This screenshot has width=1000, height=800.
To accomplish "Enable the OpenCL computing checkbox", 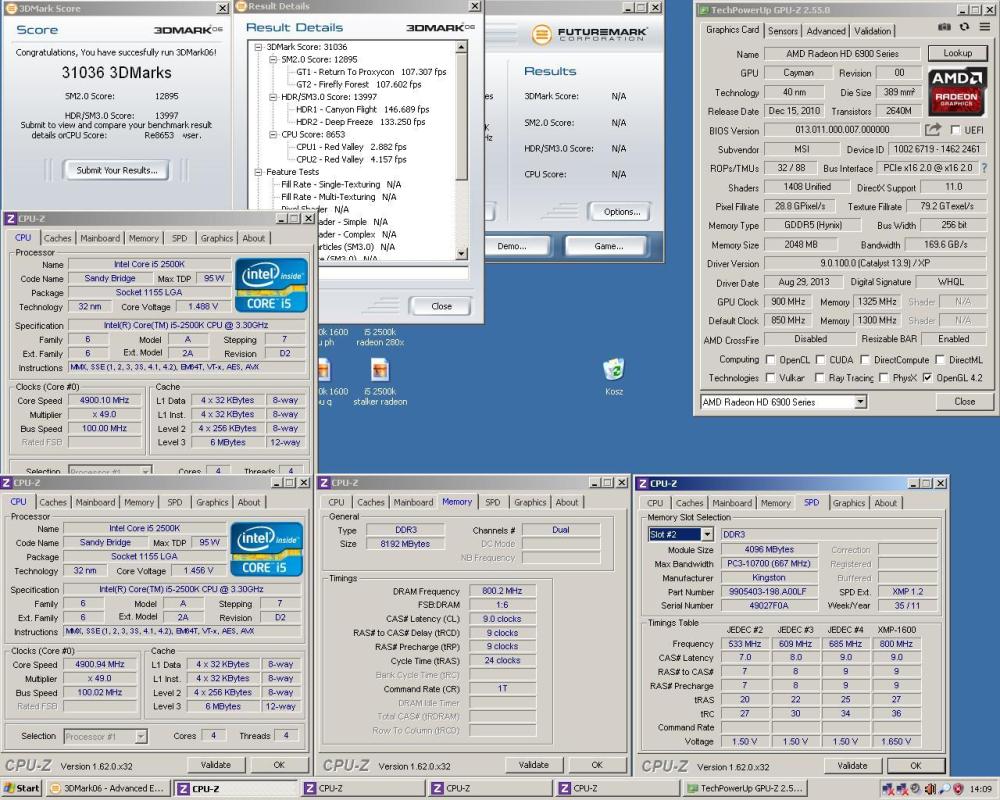I will [770, 360].
